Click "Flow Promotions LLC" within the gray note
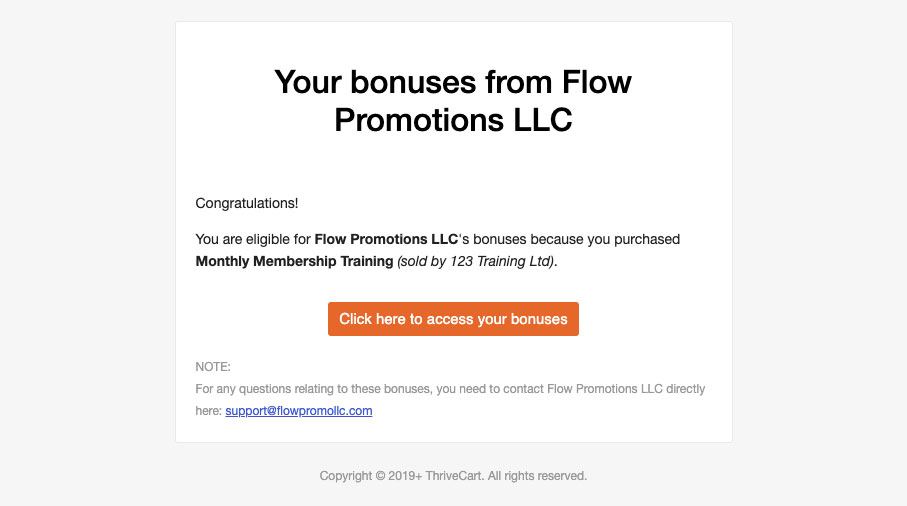The height and width of the screenshot is (506, 907). [604, 389]
